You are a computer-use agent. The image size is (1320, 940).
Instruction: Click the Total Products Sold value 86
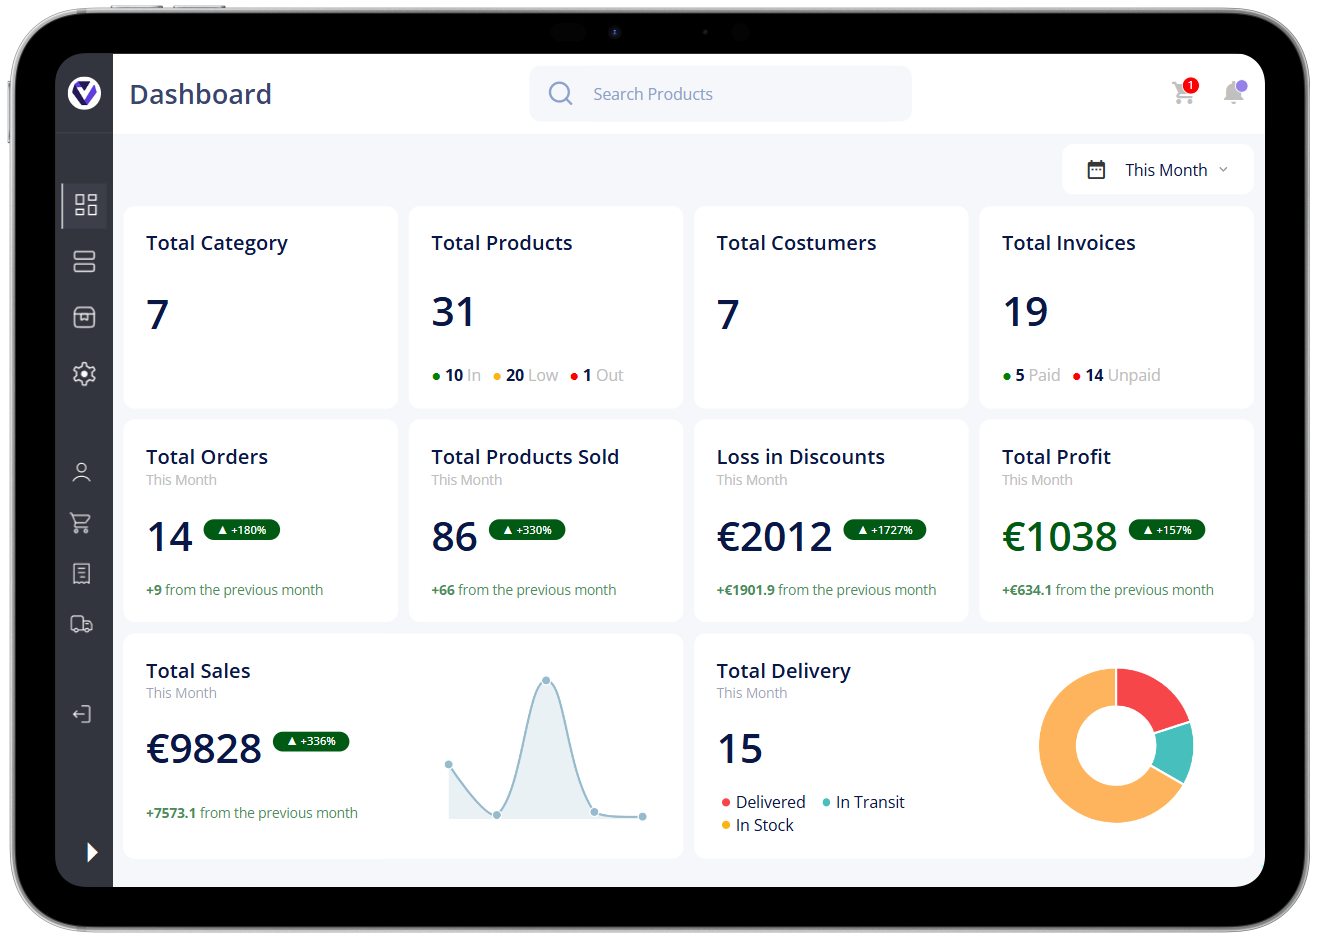click(x=454, y=537)
